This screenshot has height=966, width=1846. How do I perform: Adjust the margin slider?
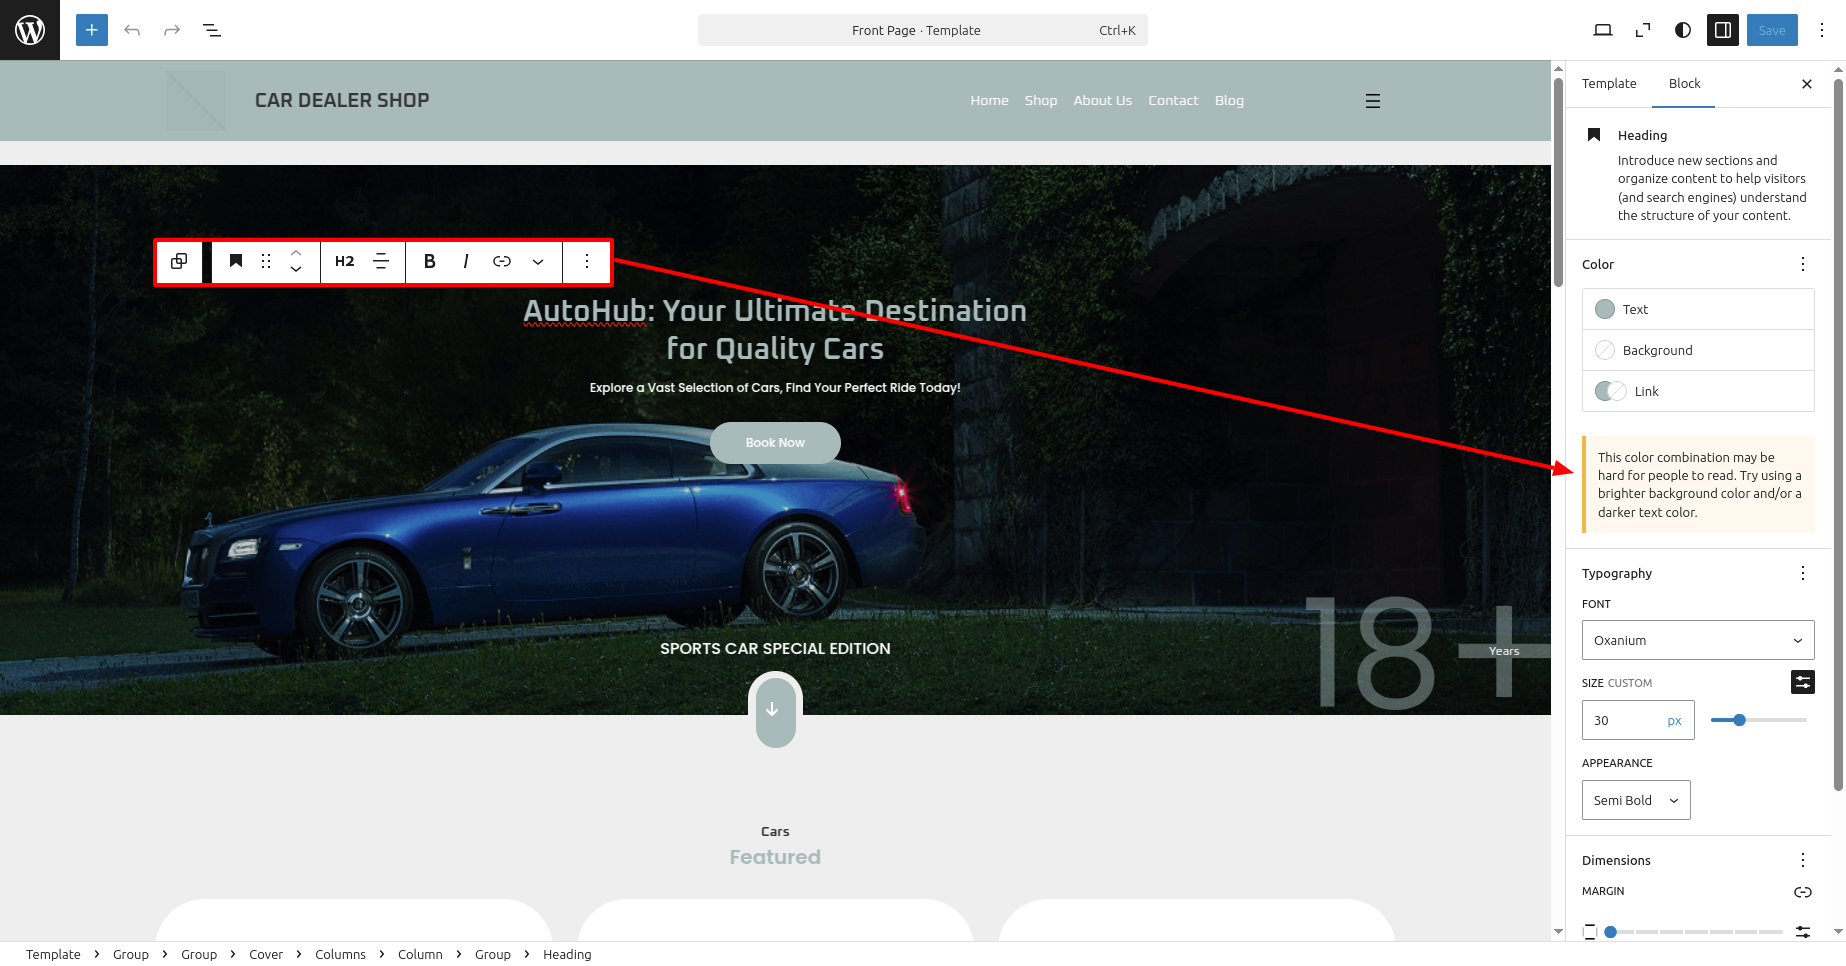(x=1694, y=932)
